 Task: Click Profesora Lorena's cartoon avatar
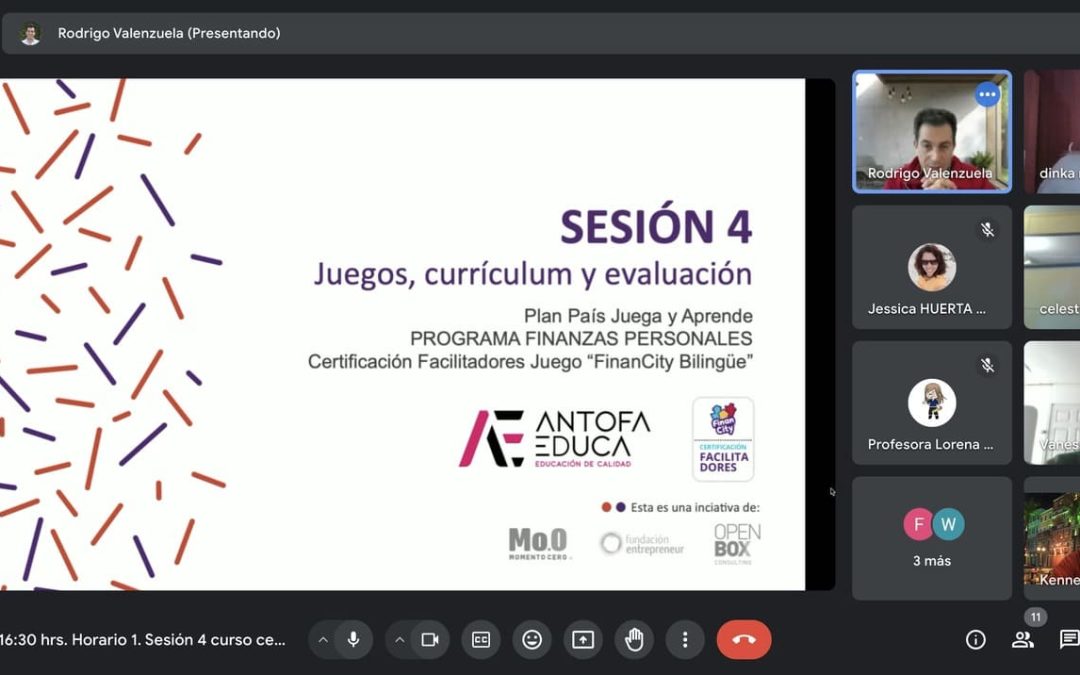coord(932,403)
